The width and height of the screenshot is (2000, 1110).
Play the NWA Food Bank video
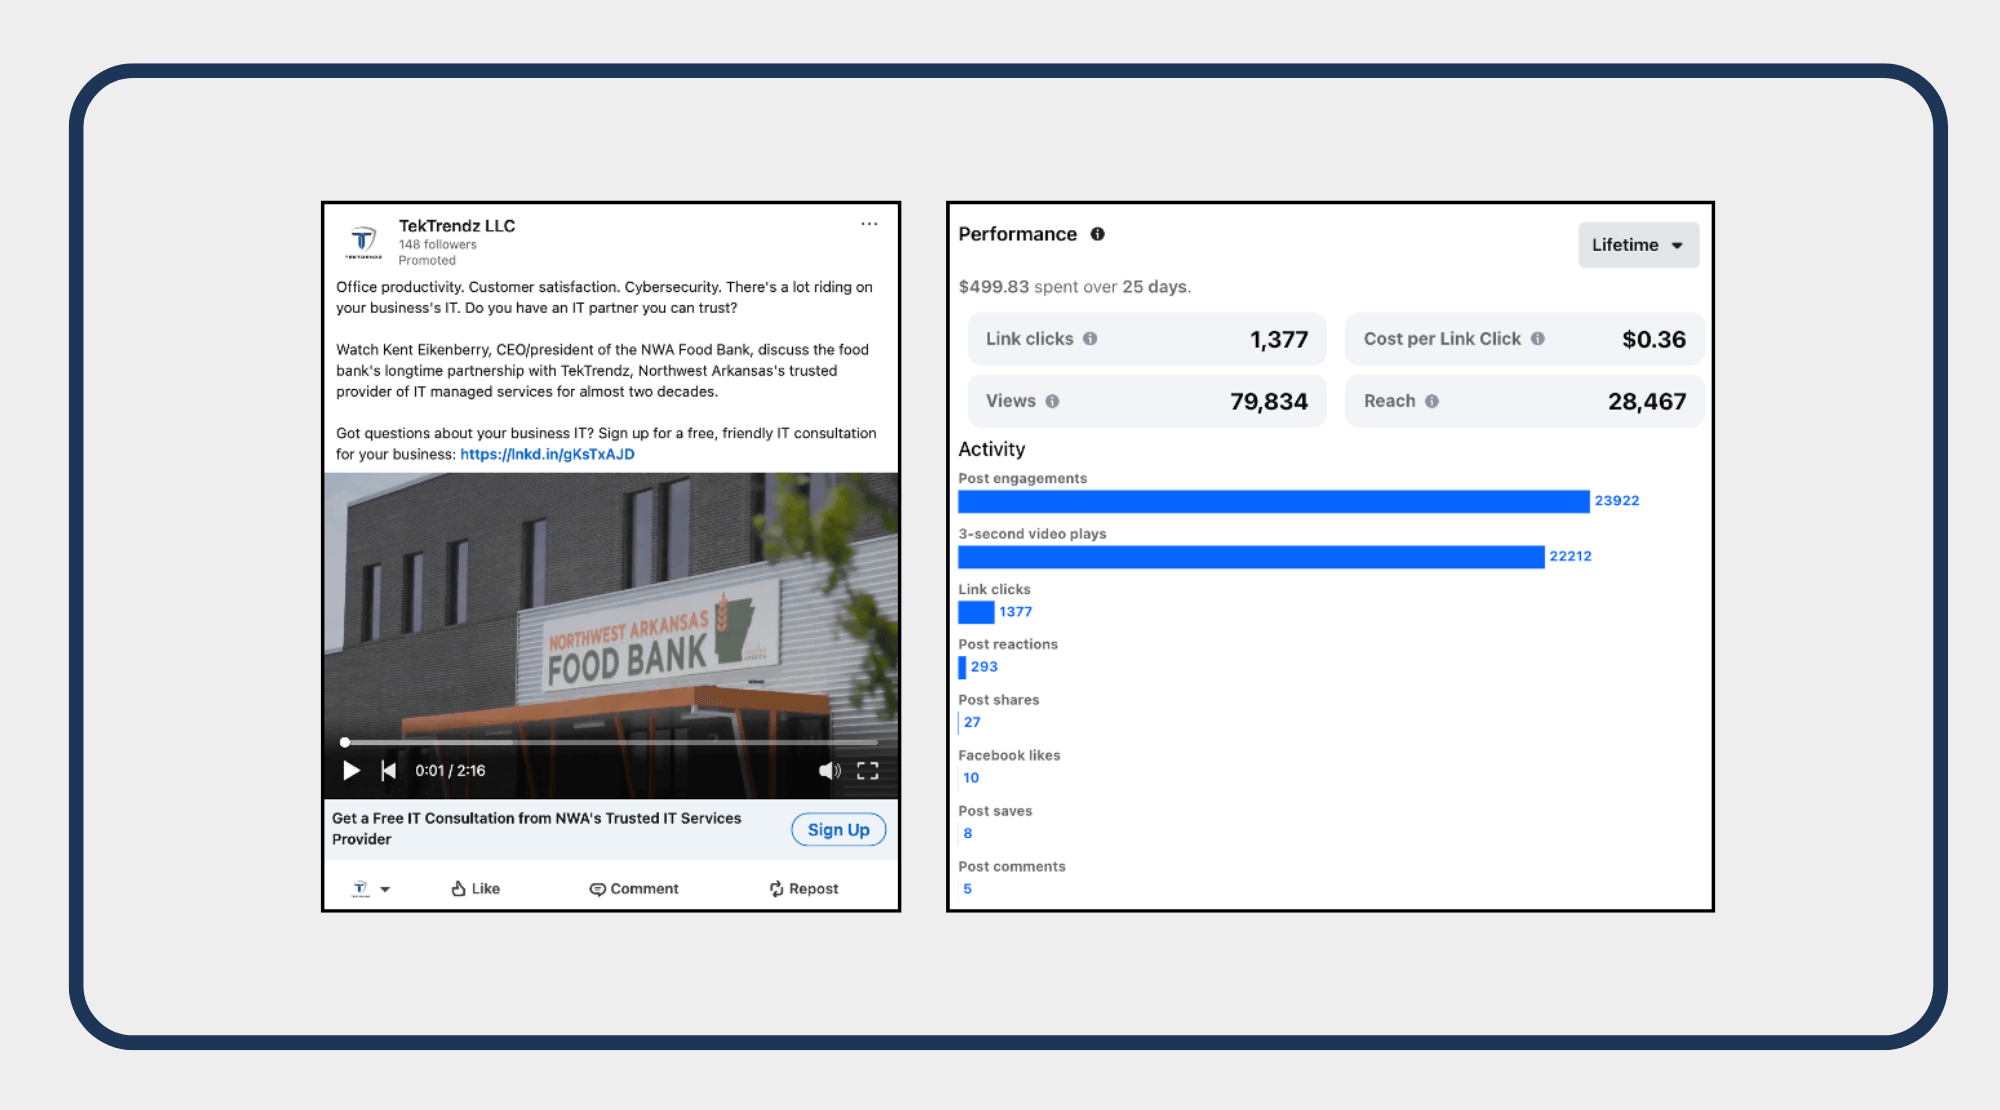coord(351,770)
